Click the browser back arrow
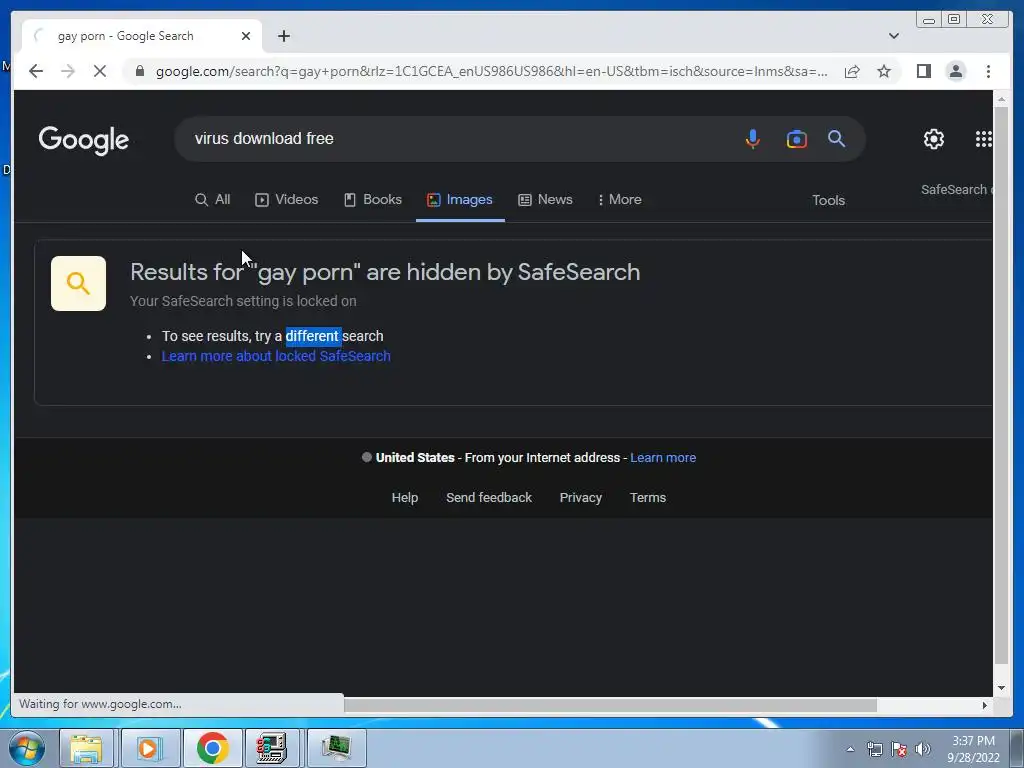1024x768 pixels. click(x=36, y=71)
